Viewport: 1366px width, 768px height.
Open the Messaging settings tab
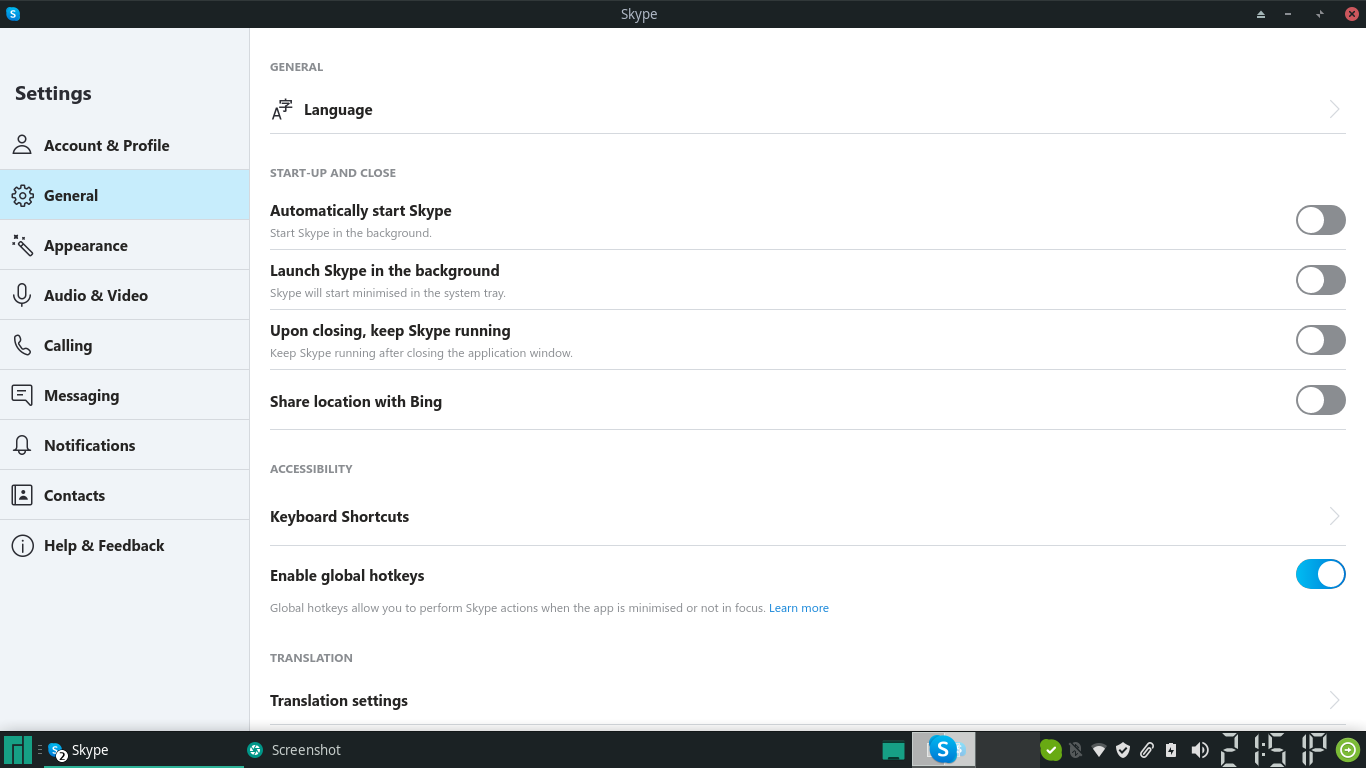click(x=124, y=395)
